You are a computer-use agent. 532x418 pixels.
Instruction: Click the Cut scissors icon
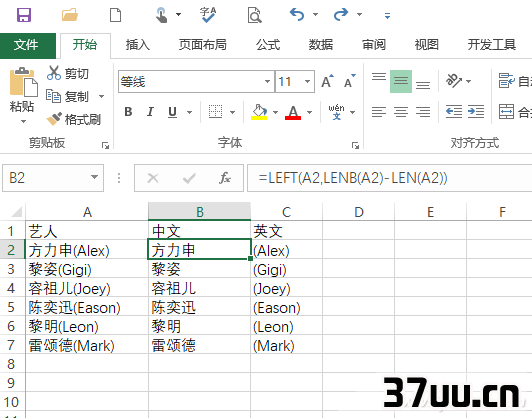click(54, 73)
